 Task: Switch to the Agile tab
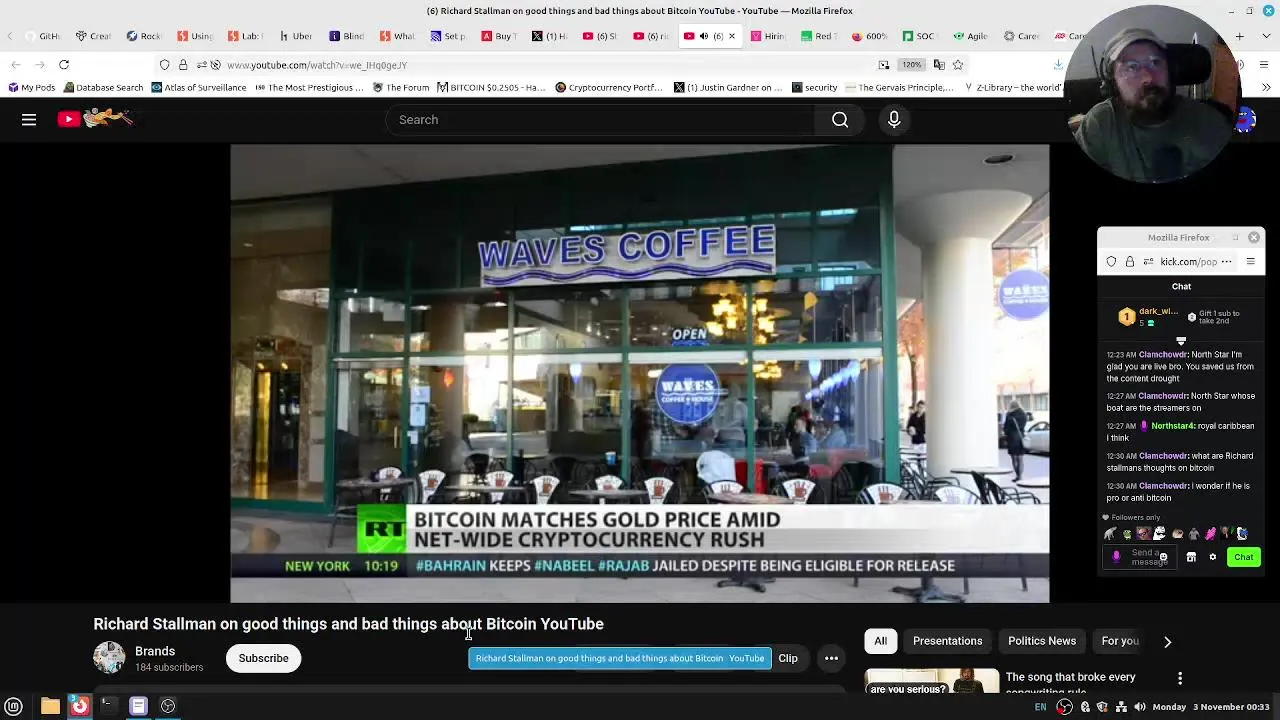(969, 36)
